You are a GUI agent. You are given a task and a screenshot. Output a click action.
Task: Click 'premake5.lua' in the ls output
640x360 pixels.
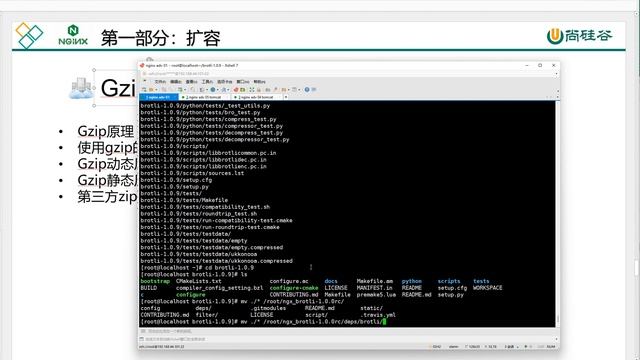click(376, 294)
